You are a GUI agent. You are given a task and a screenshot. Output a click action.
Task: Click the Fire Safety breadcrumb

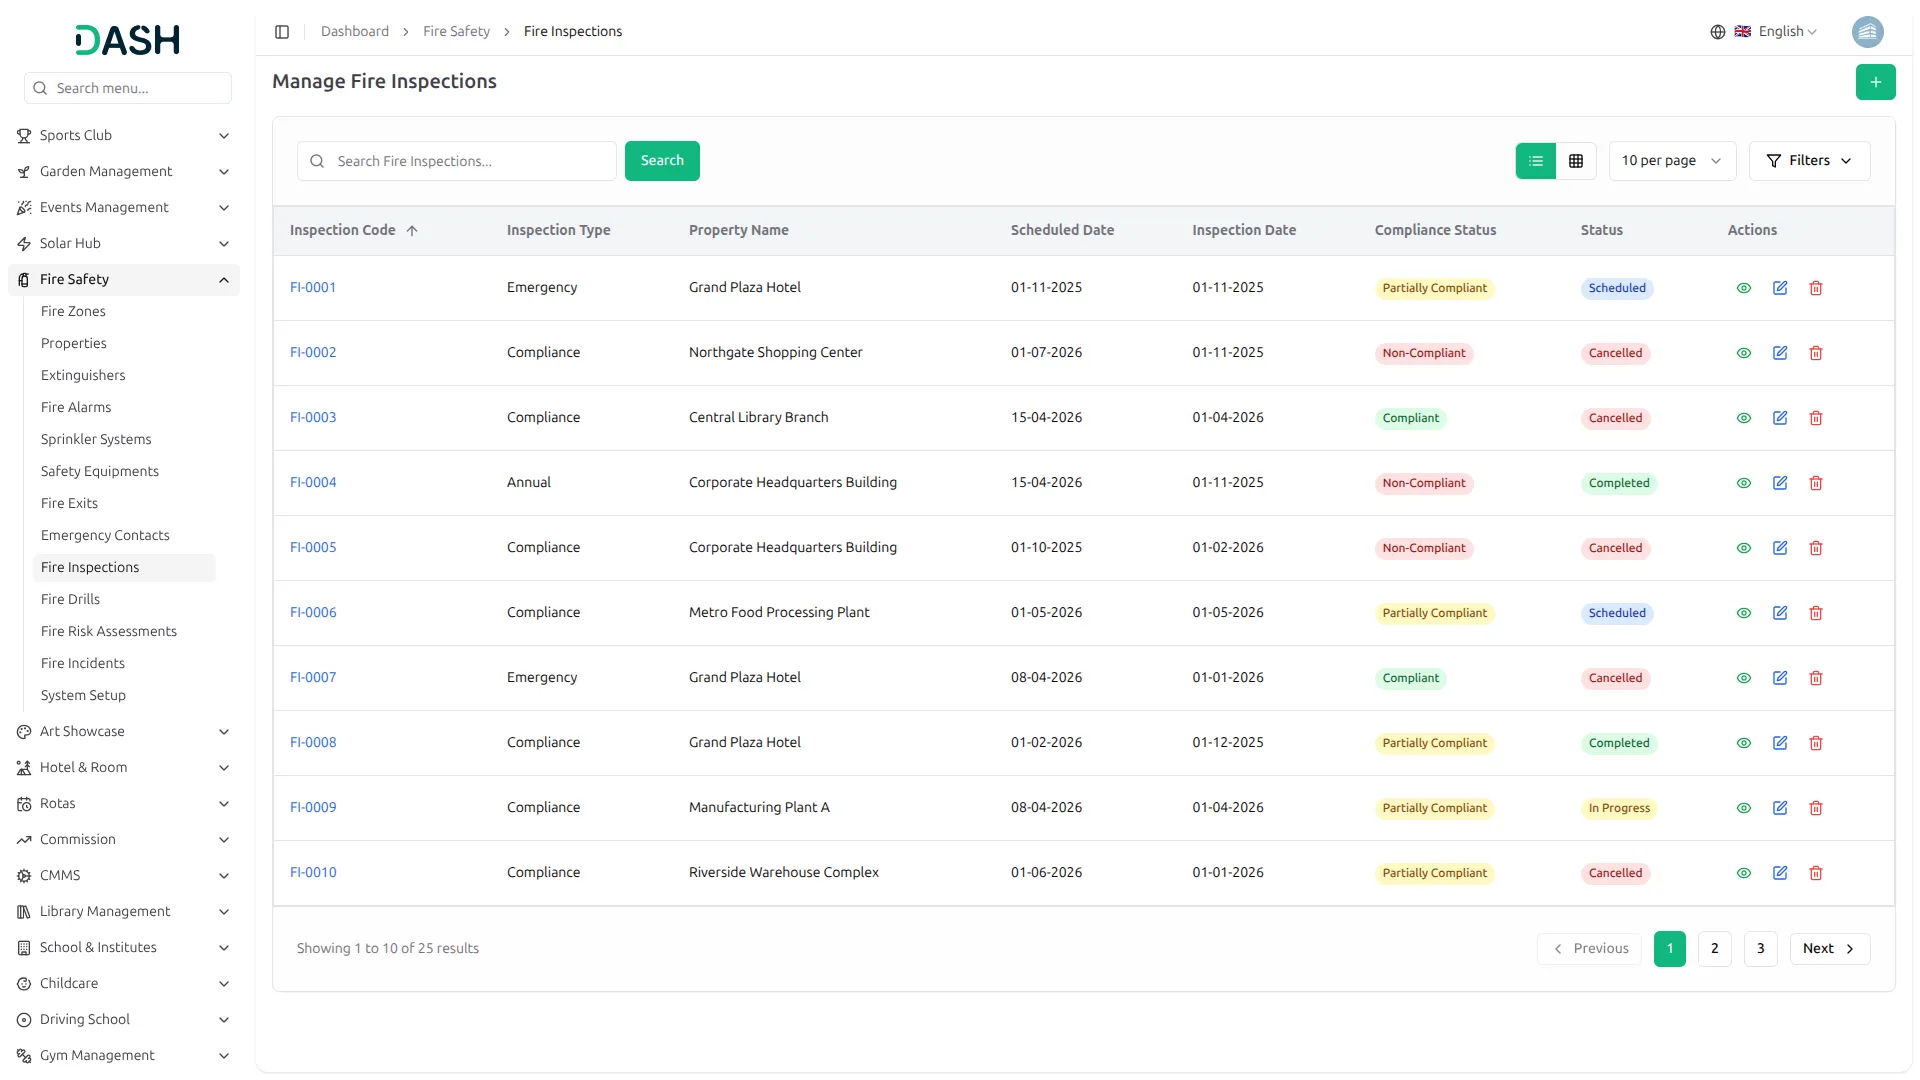point(456,32)
